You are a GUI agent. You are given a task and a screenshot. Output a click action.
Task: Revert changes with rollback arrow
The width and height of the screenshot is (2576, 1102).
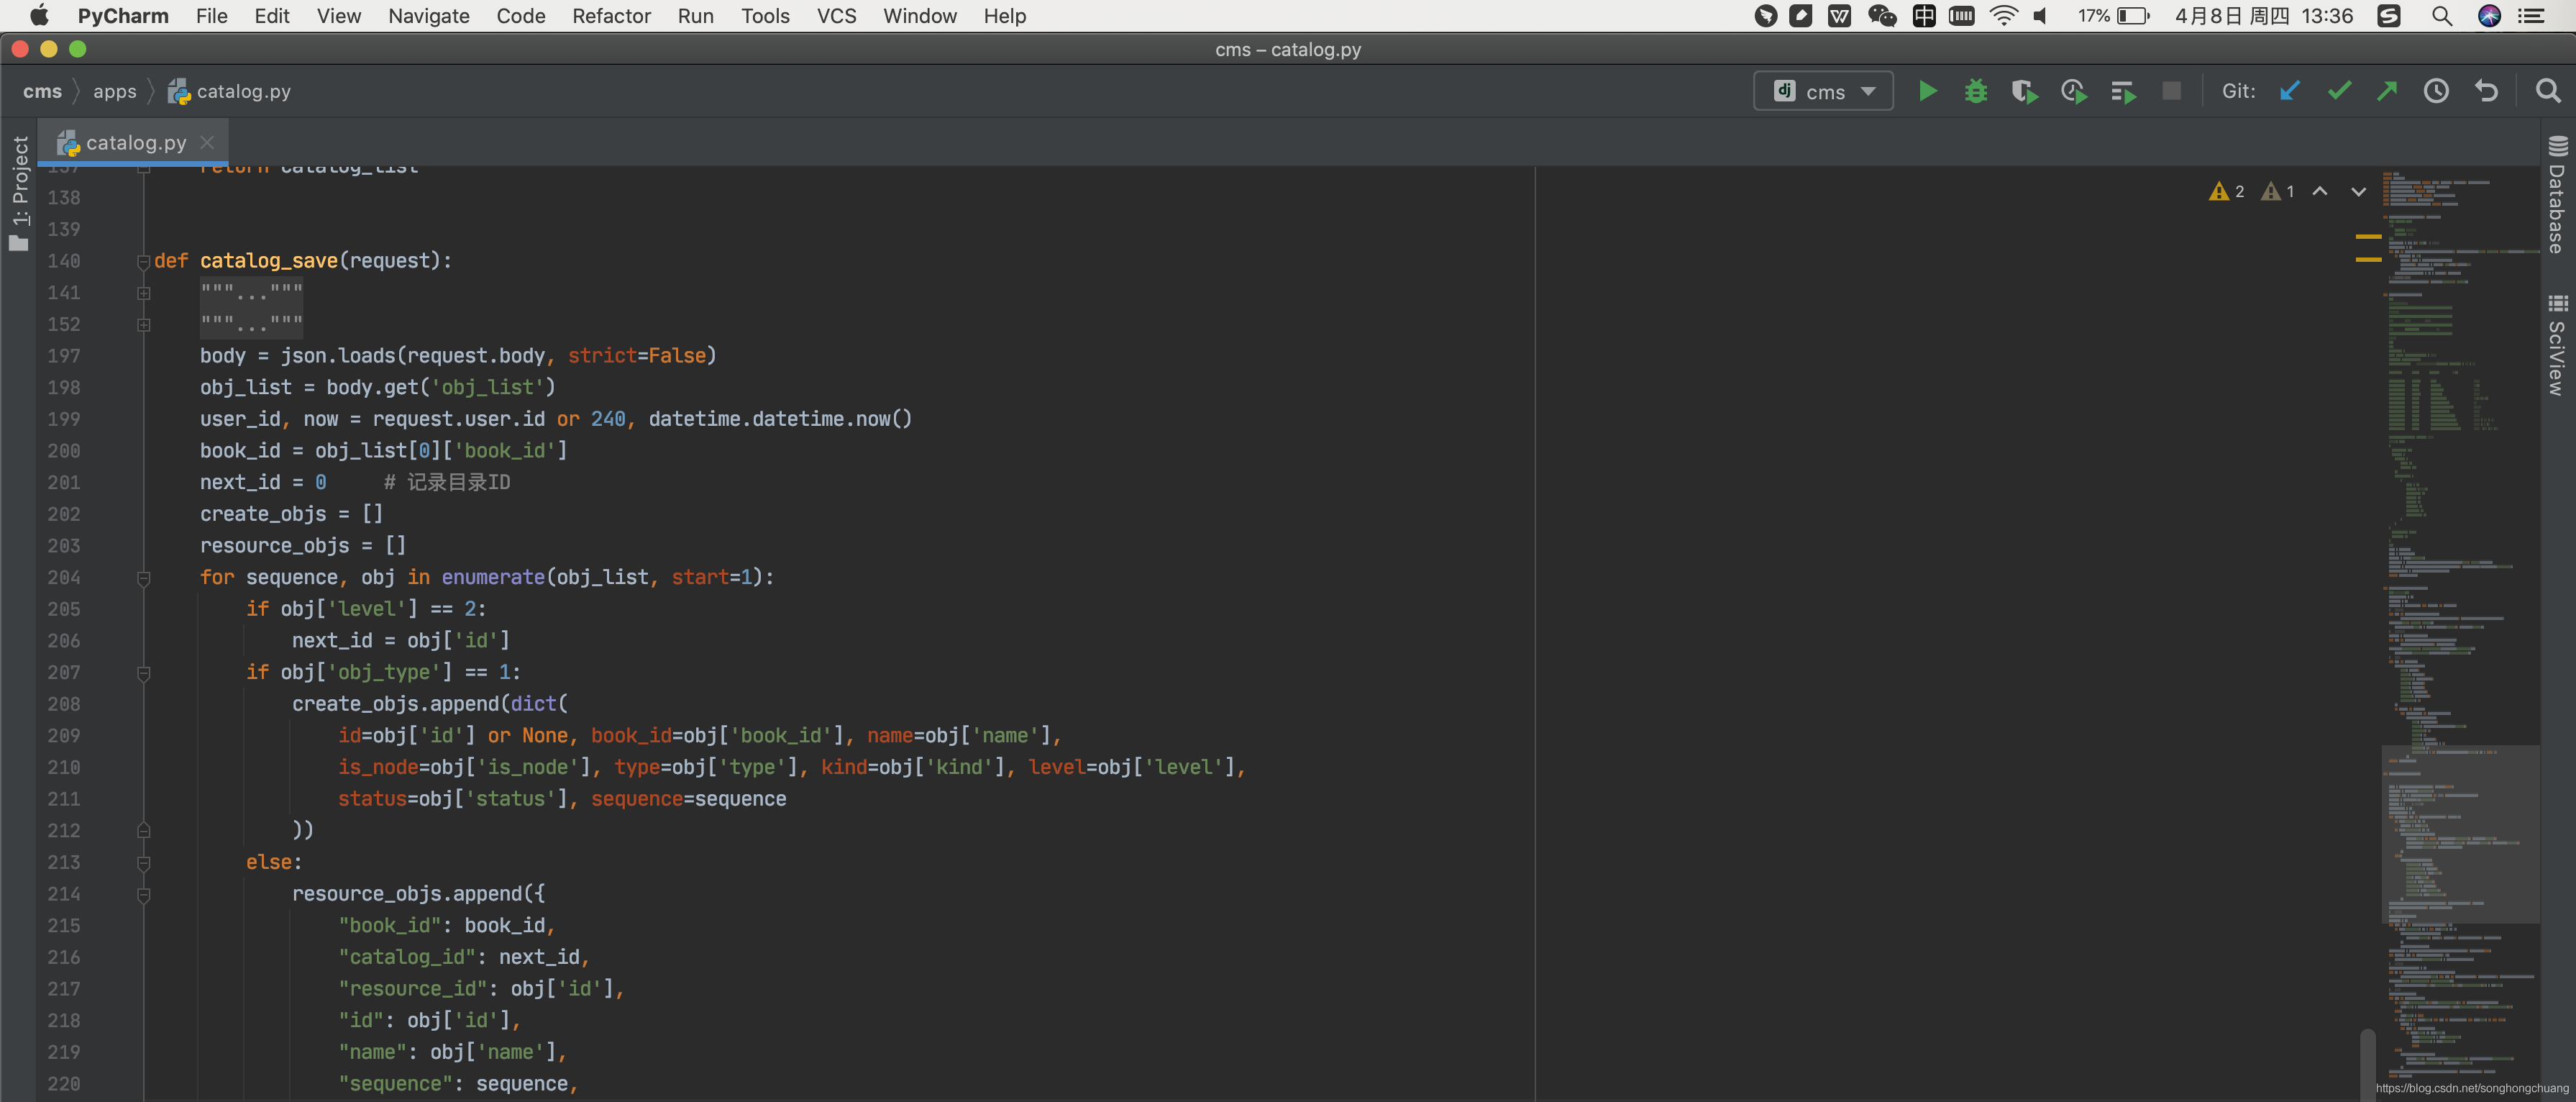tap(2486, 91)
